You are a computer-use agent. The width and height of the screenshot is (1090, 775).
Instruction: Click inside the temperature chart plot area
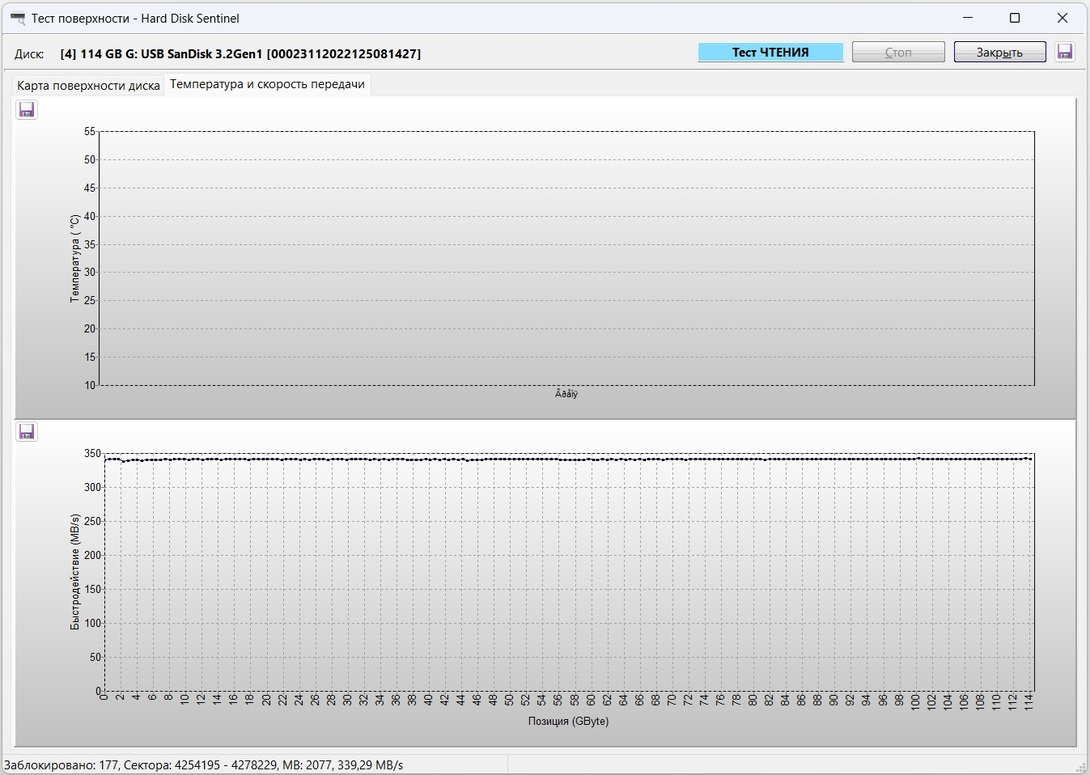tap(566, 258)
